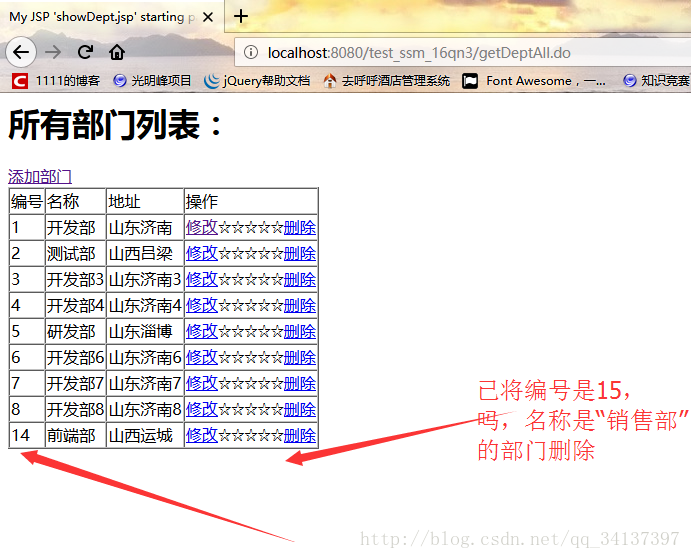Open the jQuery帮助文档 bookmark

[x=257, y=81]
